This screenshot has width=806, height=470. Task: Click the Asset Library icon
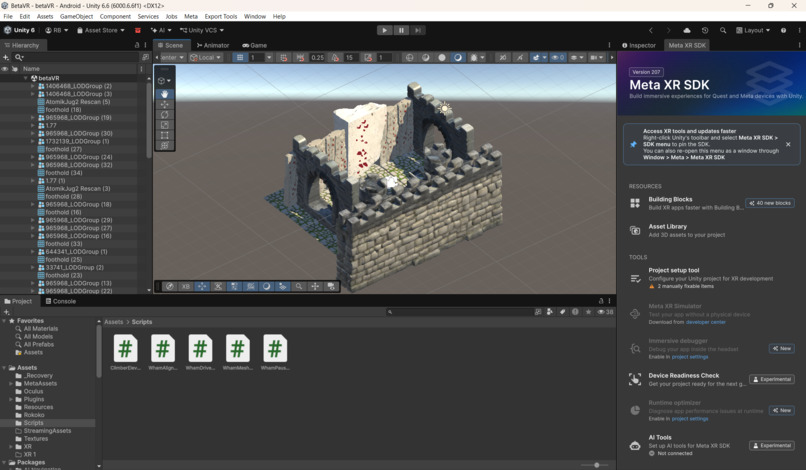point(635,230)
